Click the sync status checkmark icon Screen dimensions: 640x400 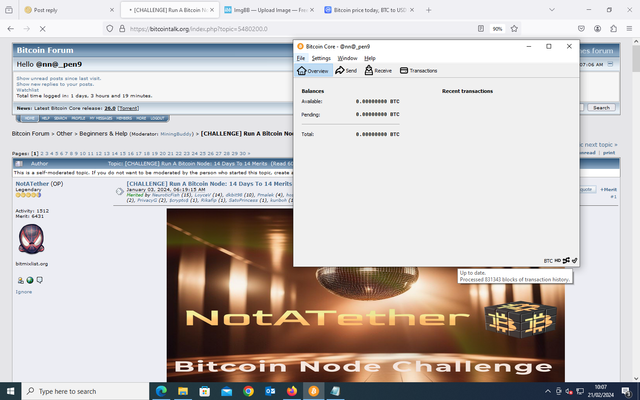point(575,260)
